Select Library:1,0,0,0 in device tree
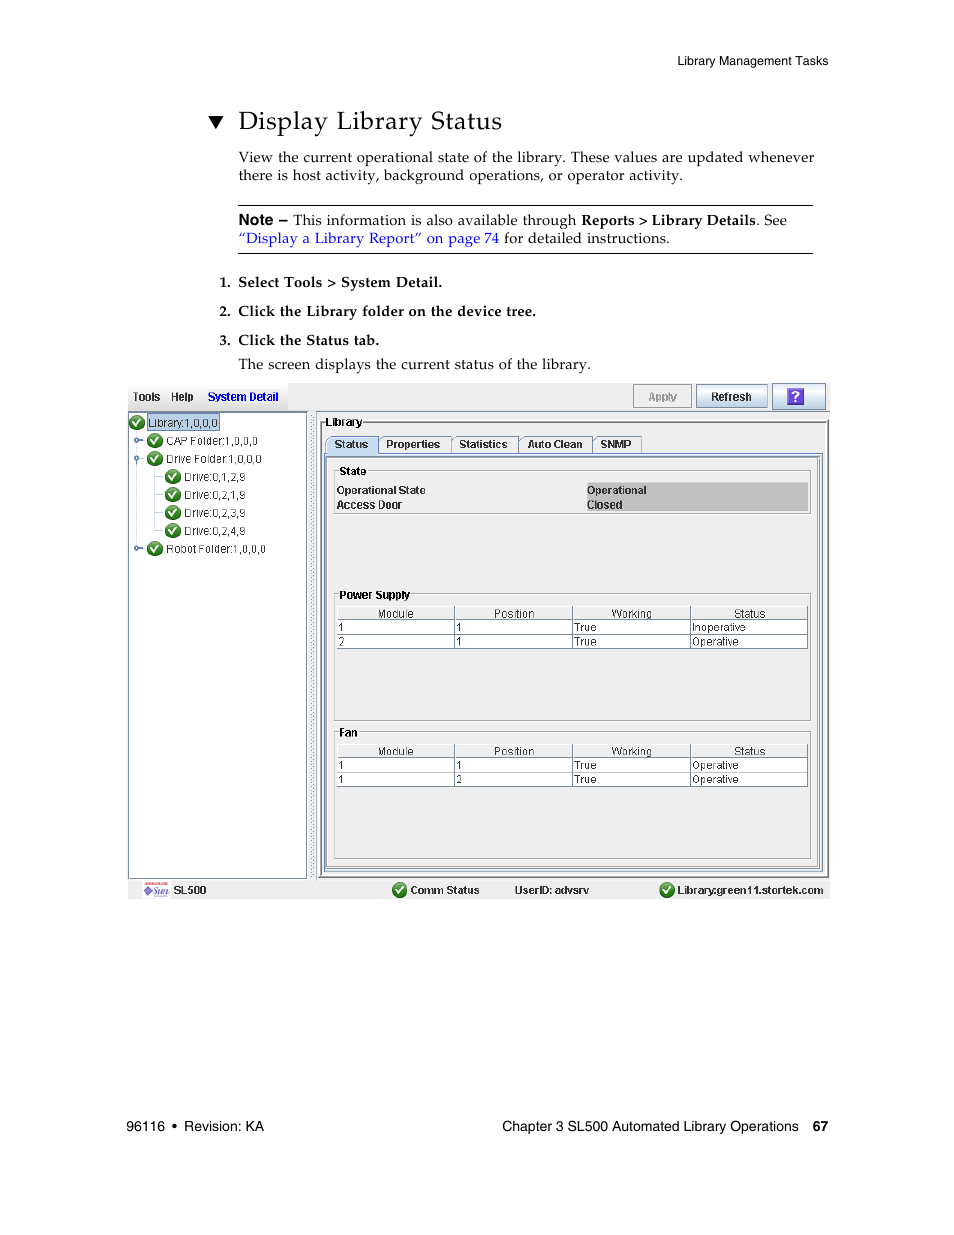Viewport: 954px width, 1235px height. (x=184, y=423)
